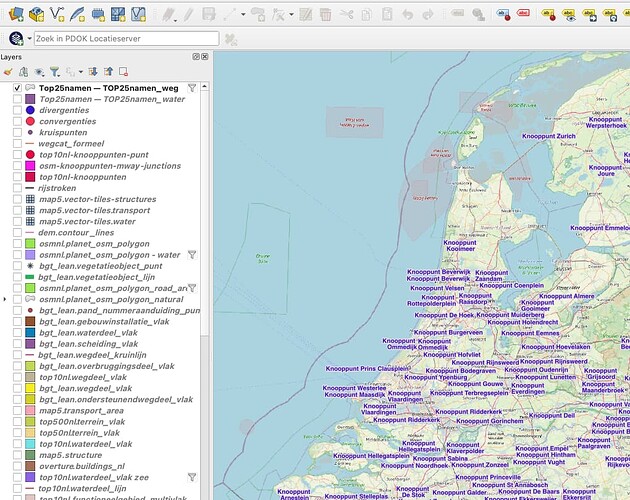630x500 pixels.
Task: Open Manage Map Themes eye dropdown
Action: (39, 72)
